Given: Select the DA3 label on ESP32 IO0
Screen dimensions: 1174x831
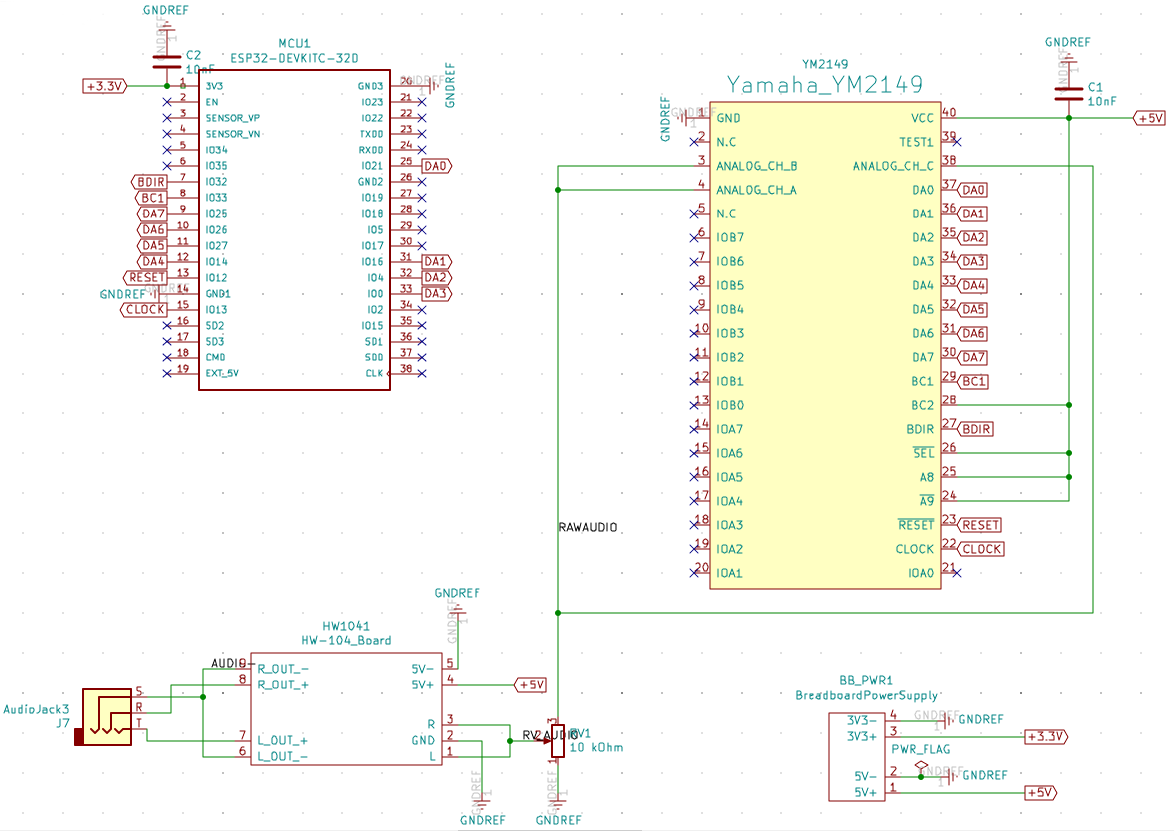Looking at the screenshot, I should coord(437,293).
